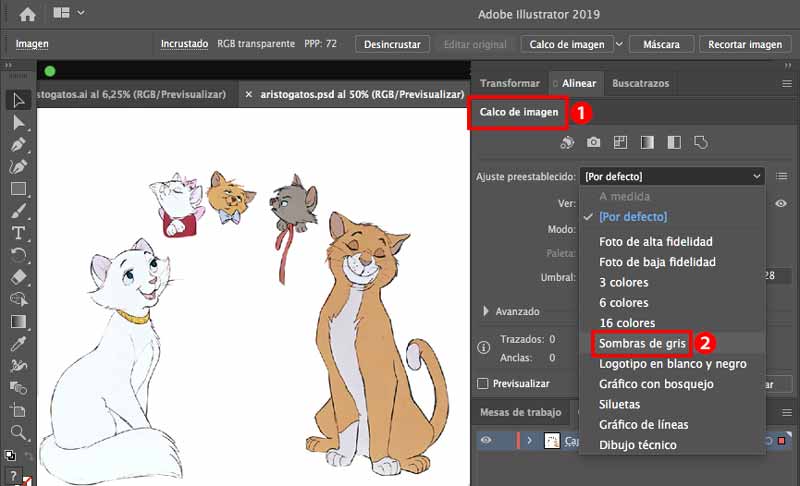The image size is (800, 486).
Task: Go to the Home screen icon
Action: (x=27, y=14)
